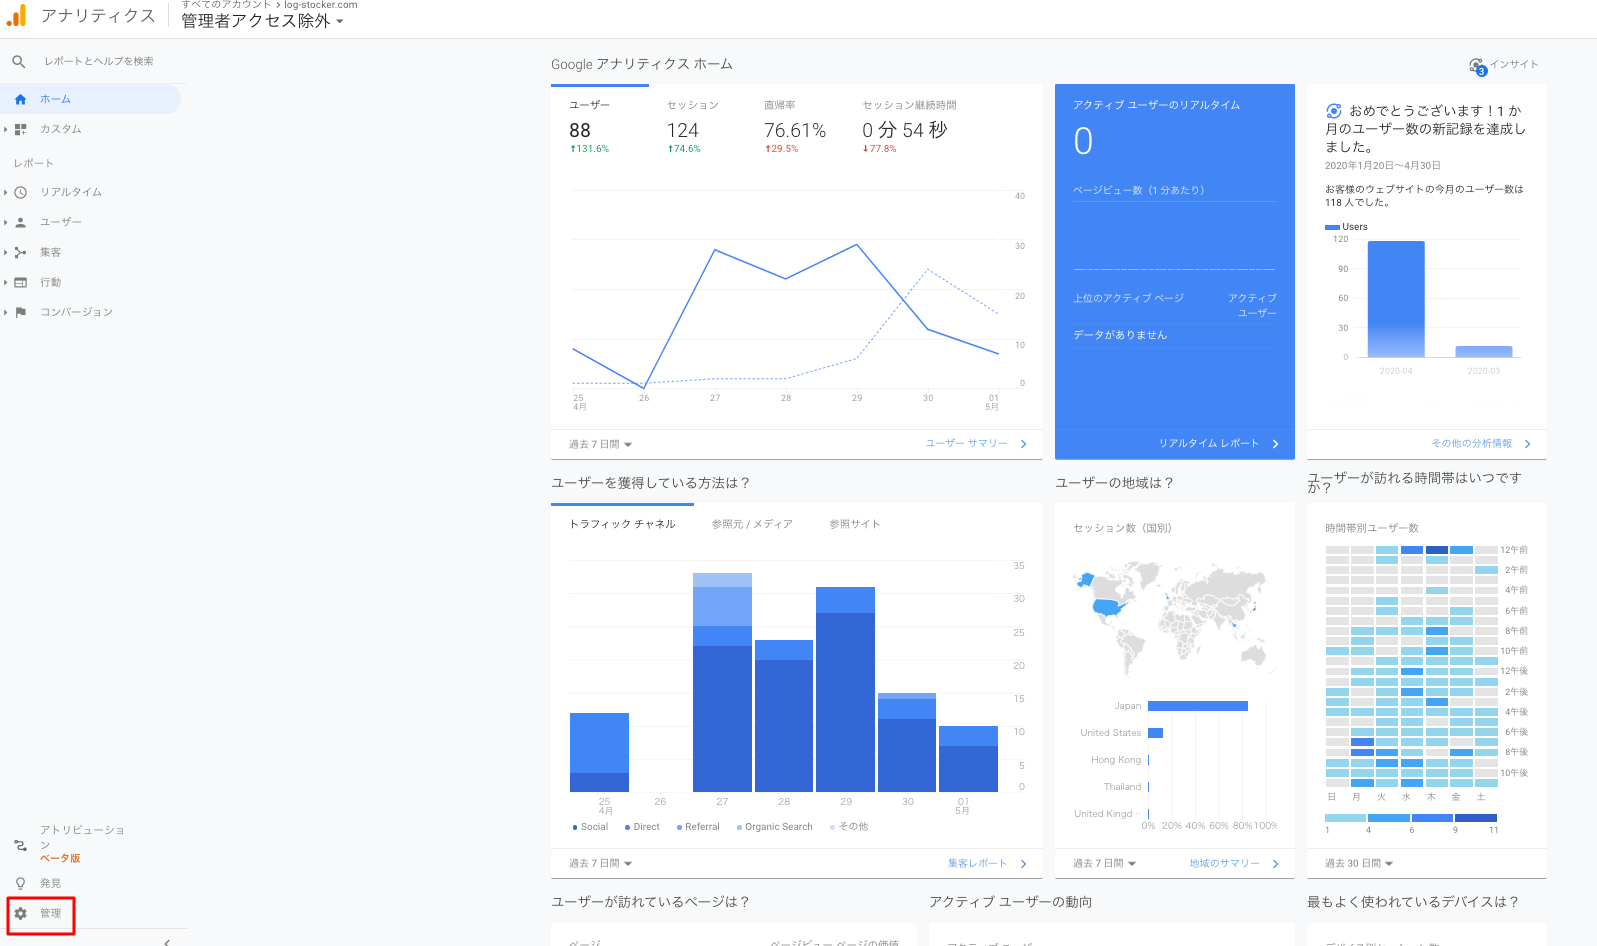Click the search magnifier icon in sidebar
This screenshot has width=1597, height=946.
(x=18, y=62)
